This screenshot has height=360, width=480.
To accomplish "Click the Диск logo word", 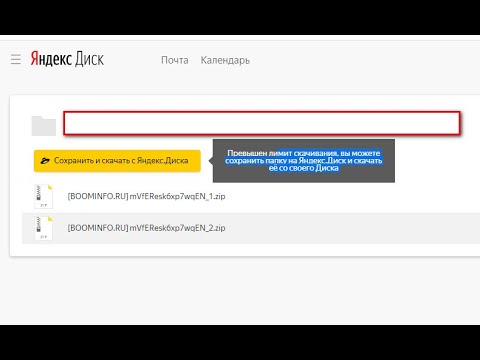I will (89, 59).
